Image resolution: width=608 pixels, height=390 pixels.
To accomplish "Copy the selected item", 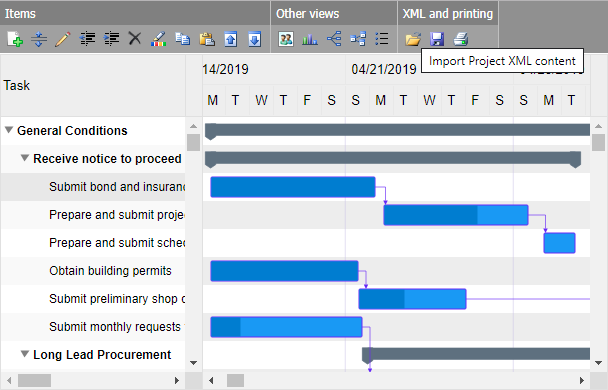I will coord(183,39).
